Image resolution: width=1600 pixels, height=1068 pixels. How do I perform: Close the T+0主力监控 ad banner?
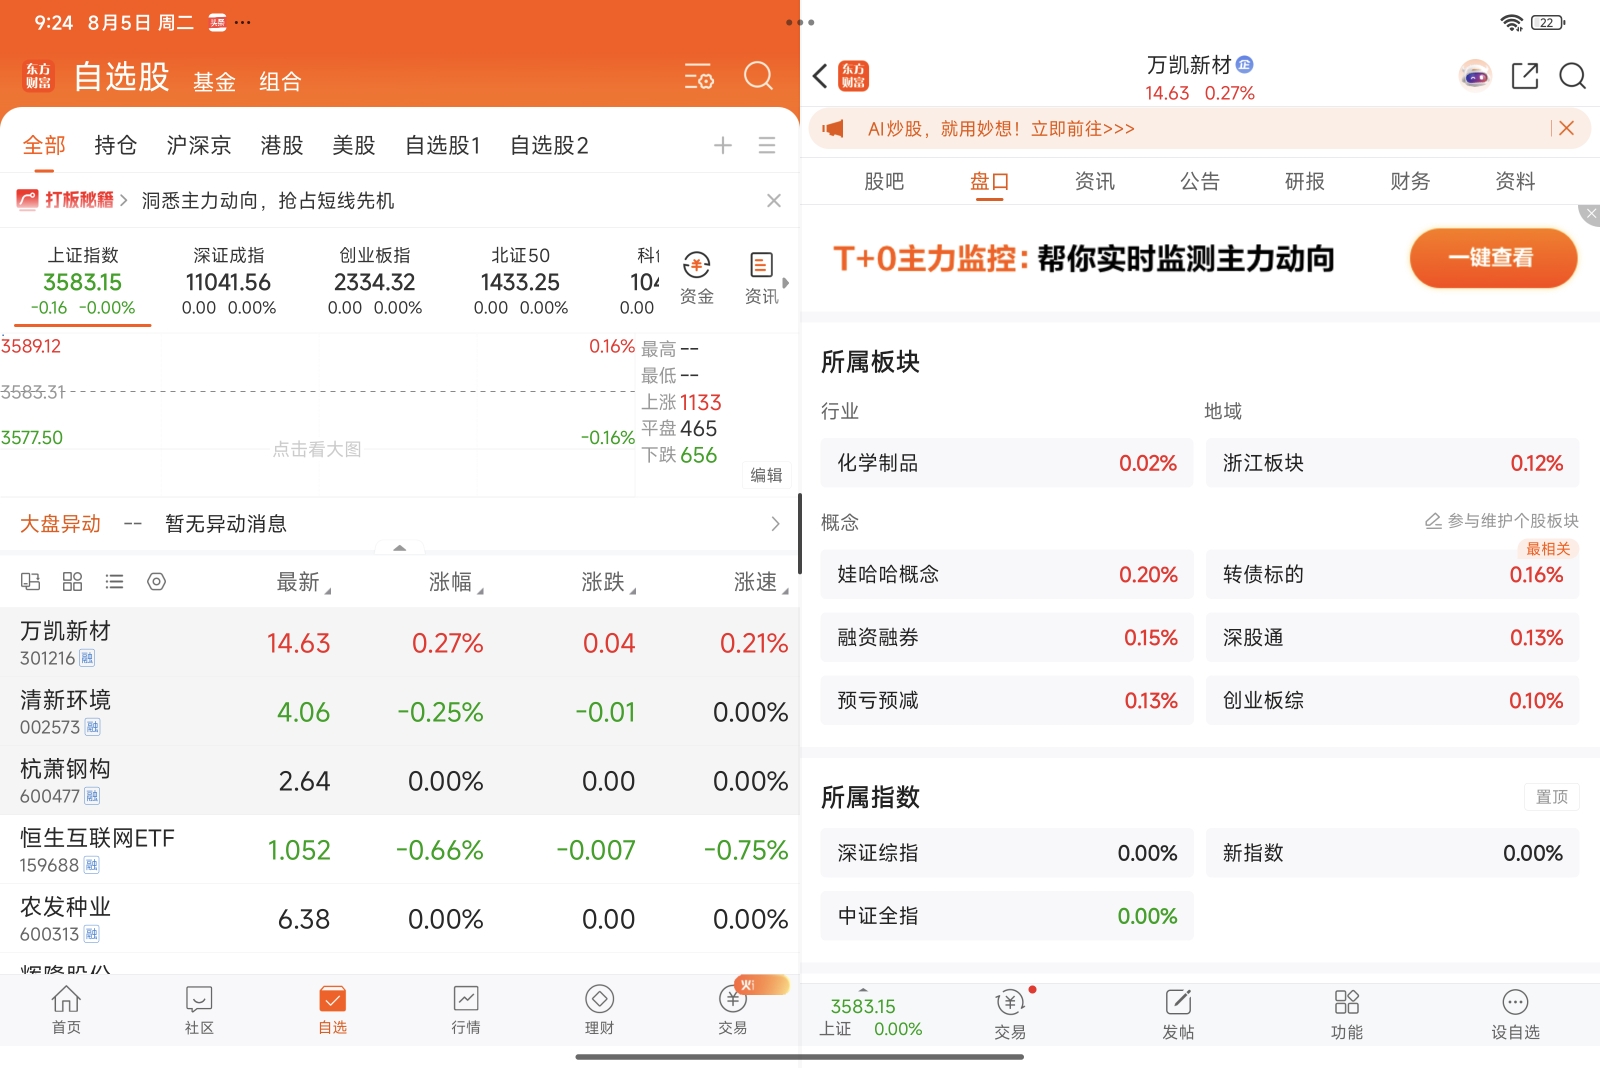tap(1590, 214)
